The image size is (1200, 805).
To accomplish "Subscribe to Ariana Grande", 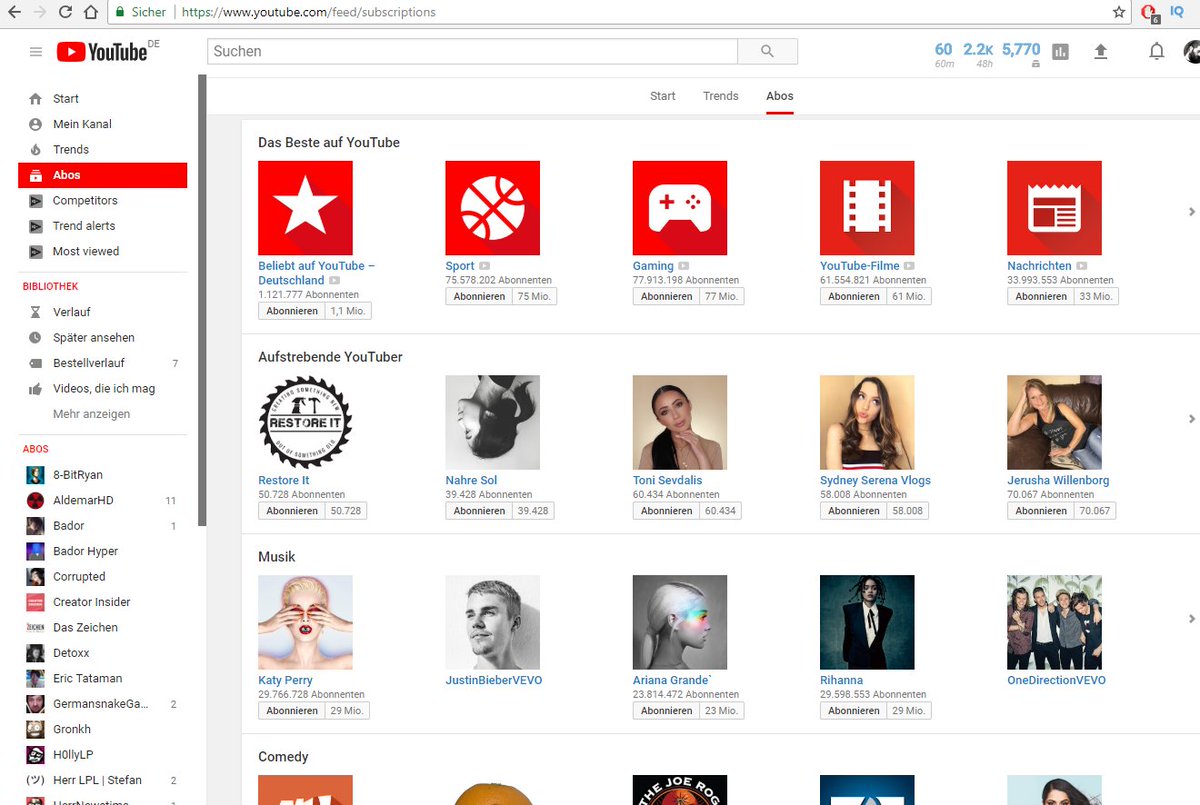I will [667, 710].
